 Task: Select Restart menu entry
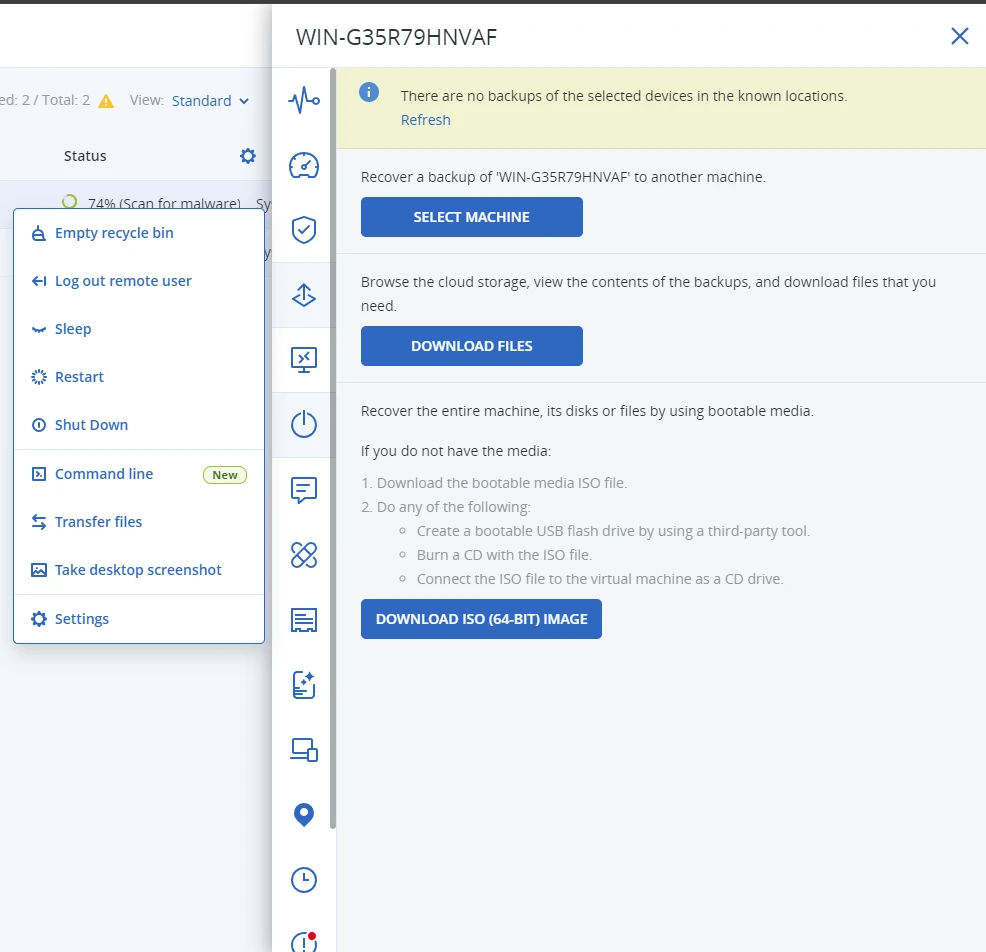tap(138, 377)
